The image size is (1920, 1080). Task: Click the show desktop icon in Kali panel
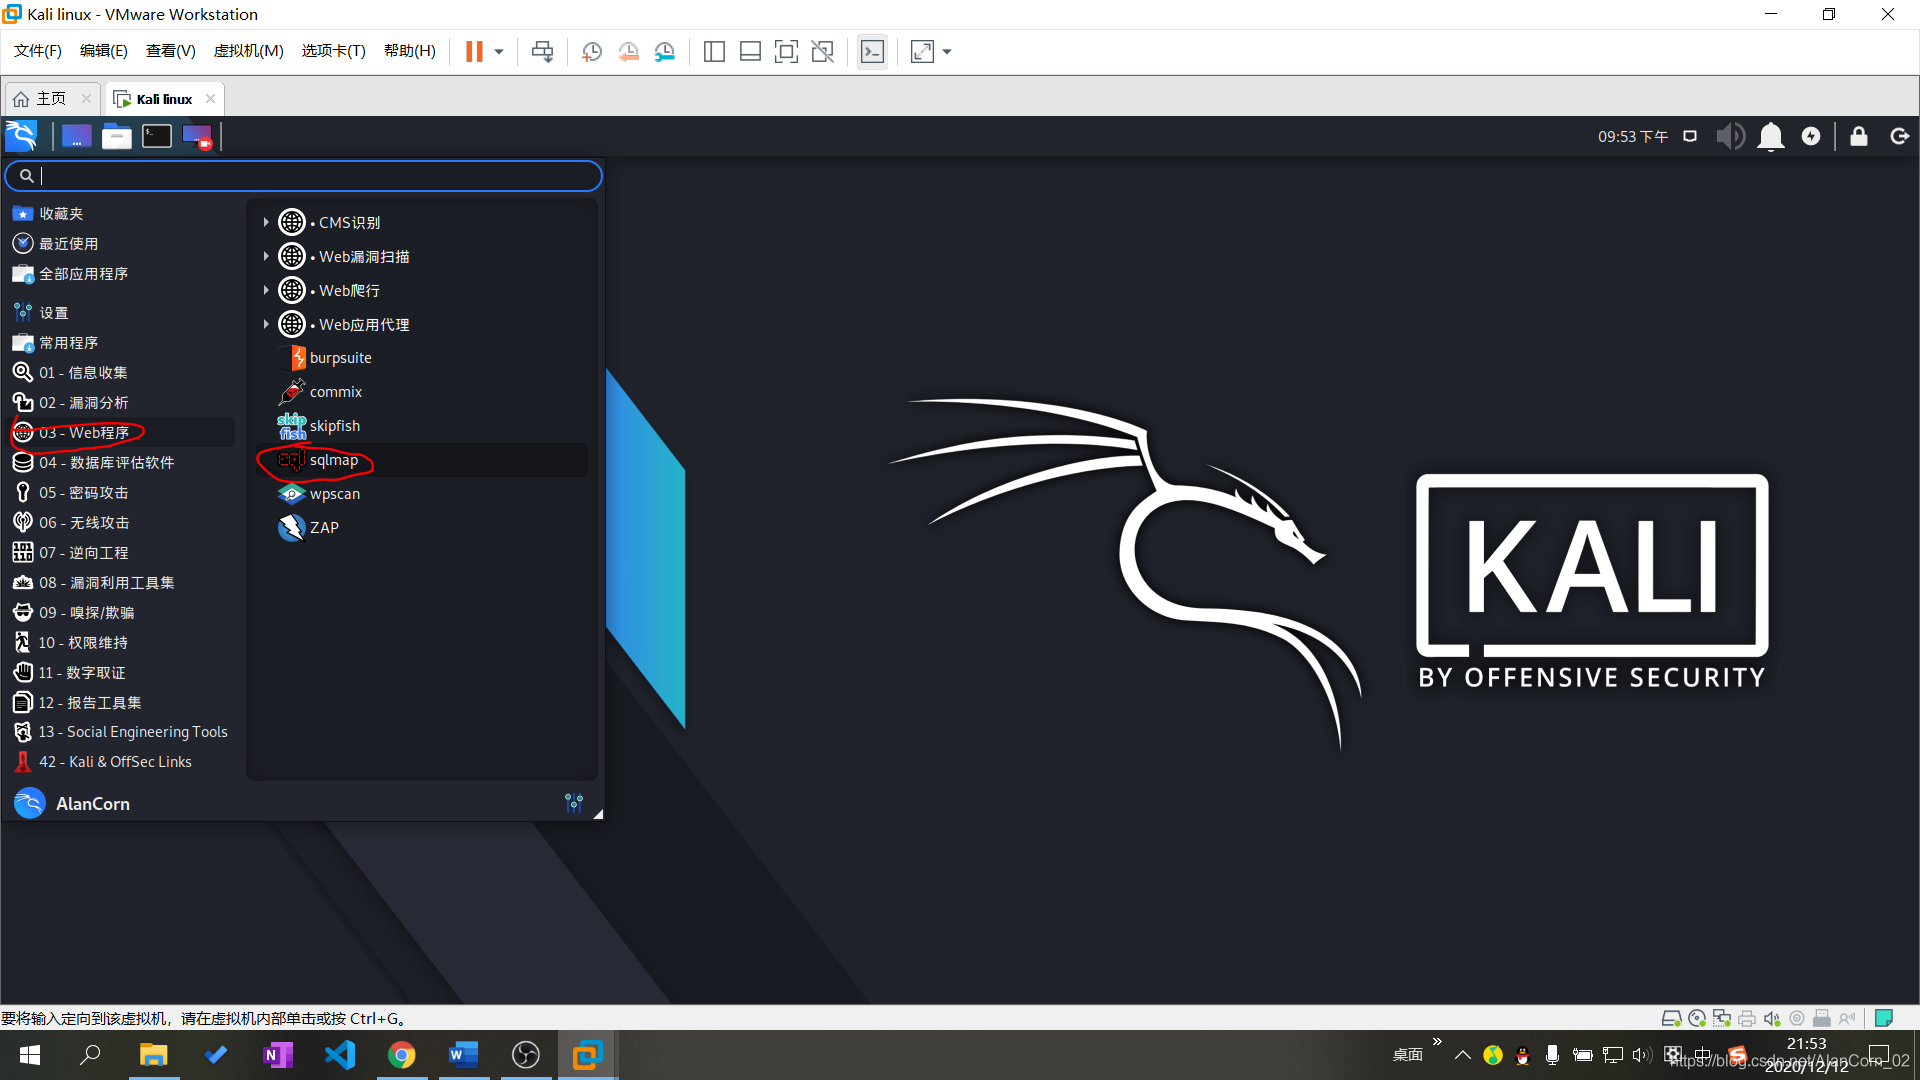tap(77, 136)
